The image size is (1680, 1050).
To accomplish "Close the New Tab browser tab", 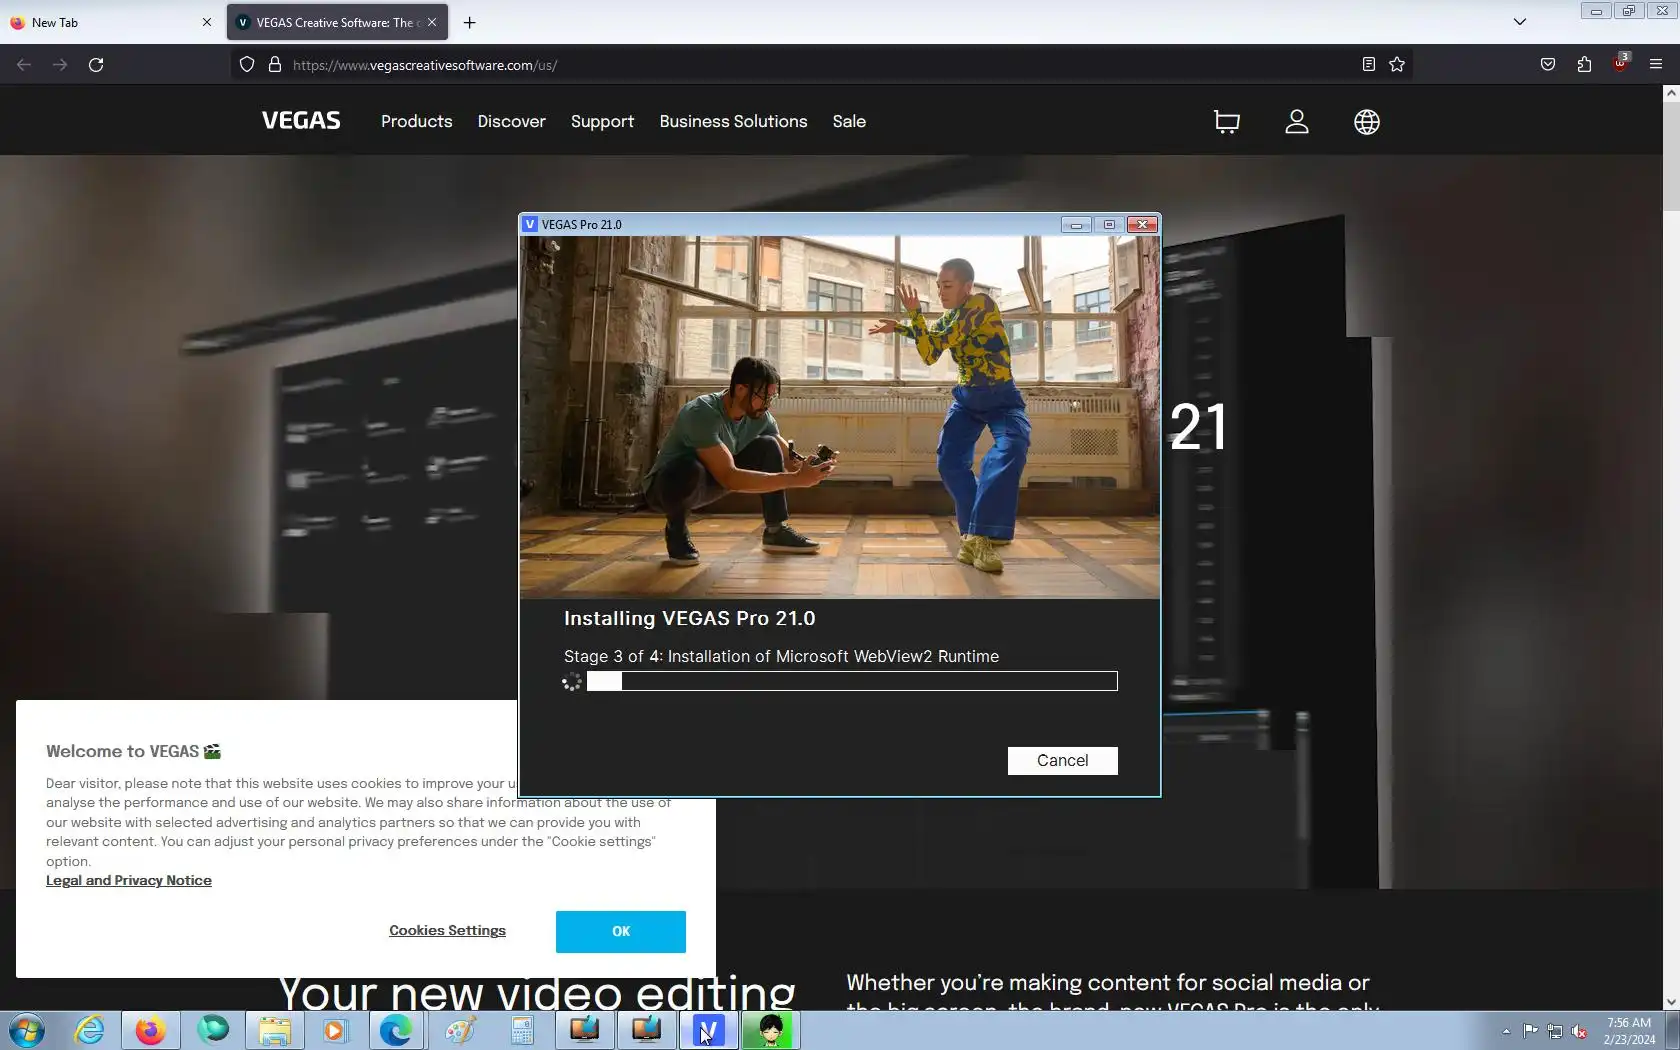I will point(207,22).
